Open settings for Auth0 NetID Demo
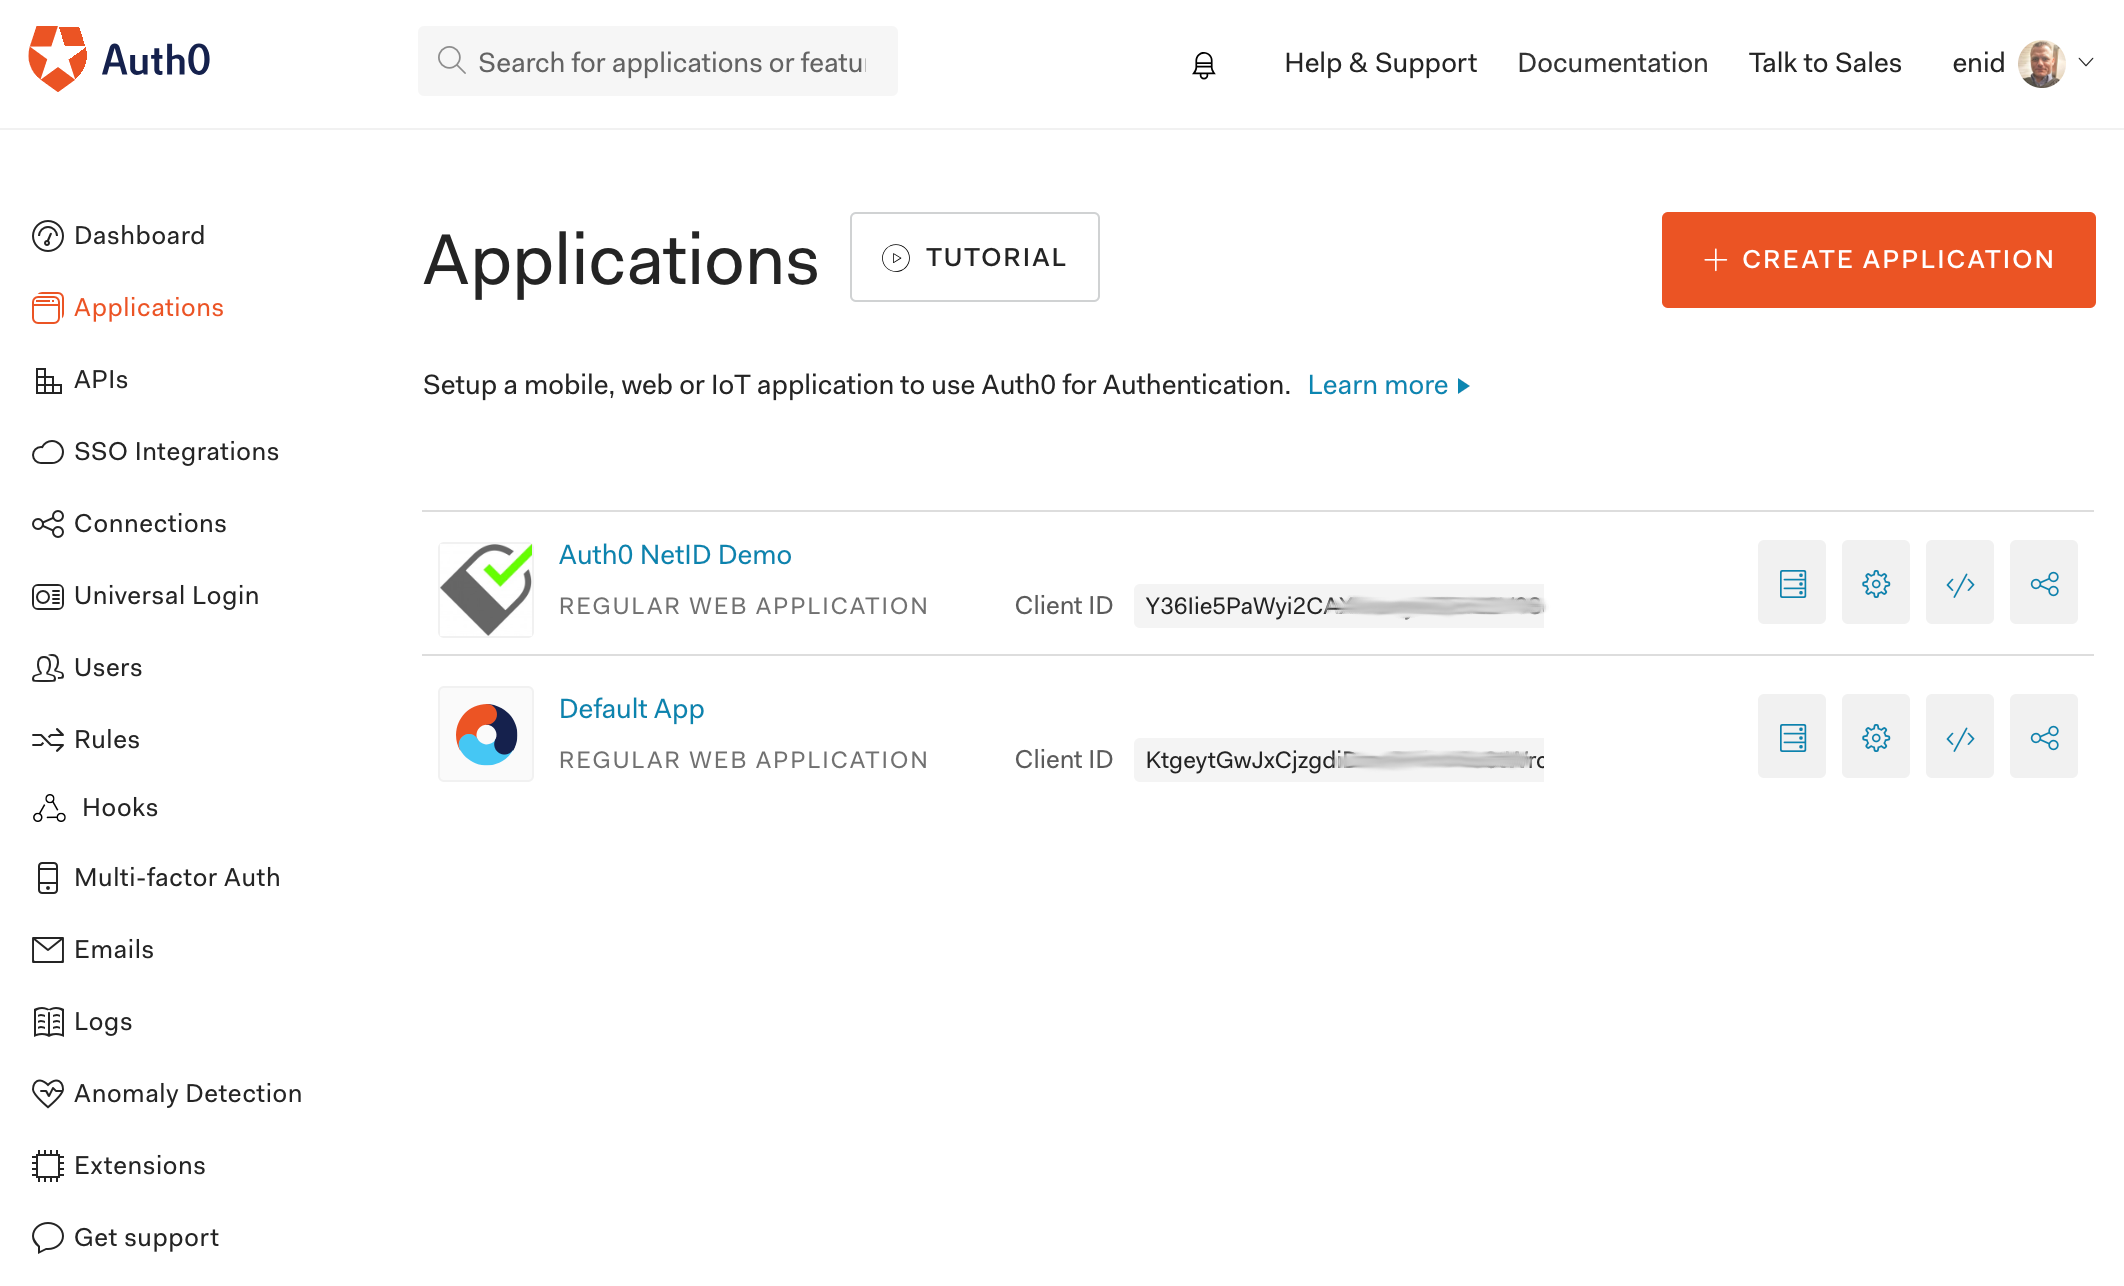Screen dimensions: 2124x1286 [x=1877, y=582]
